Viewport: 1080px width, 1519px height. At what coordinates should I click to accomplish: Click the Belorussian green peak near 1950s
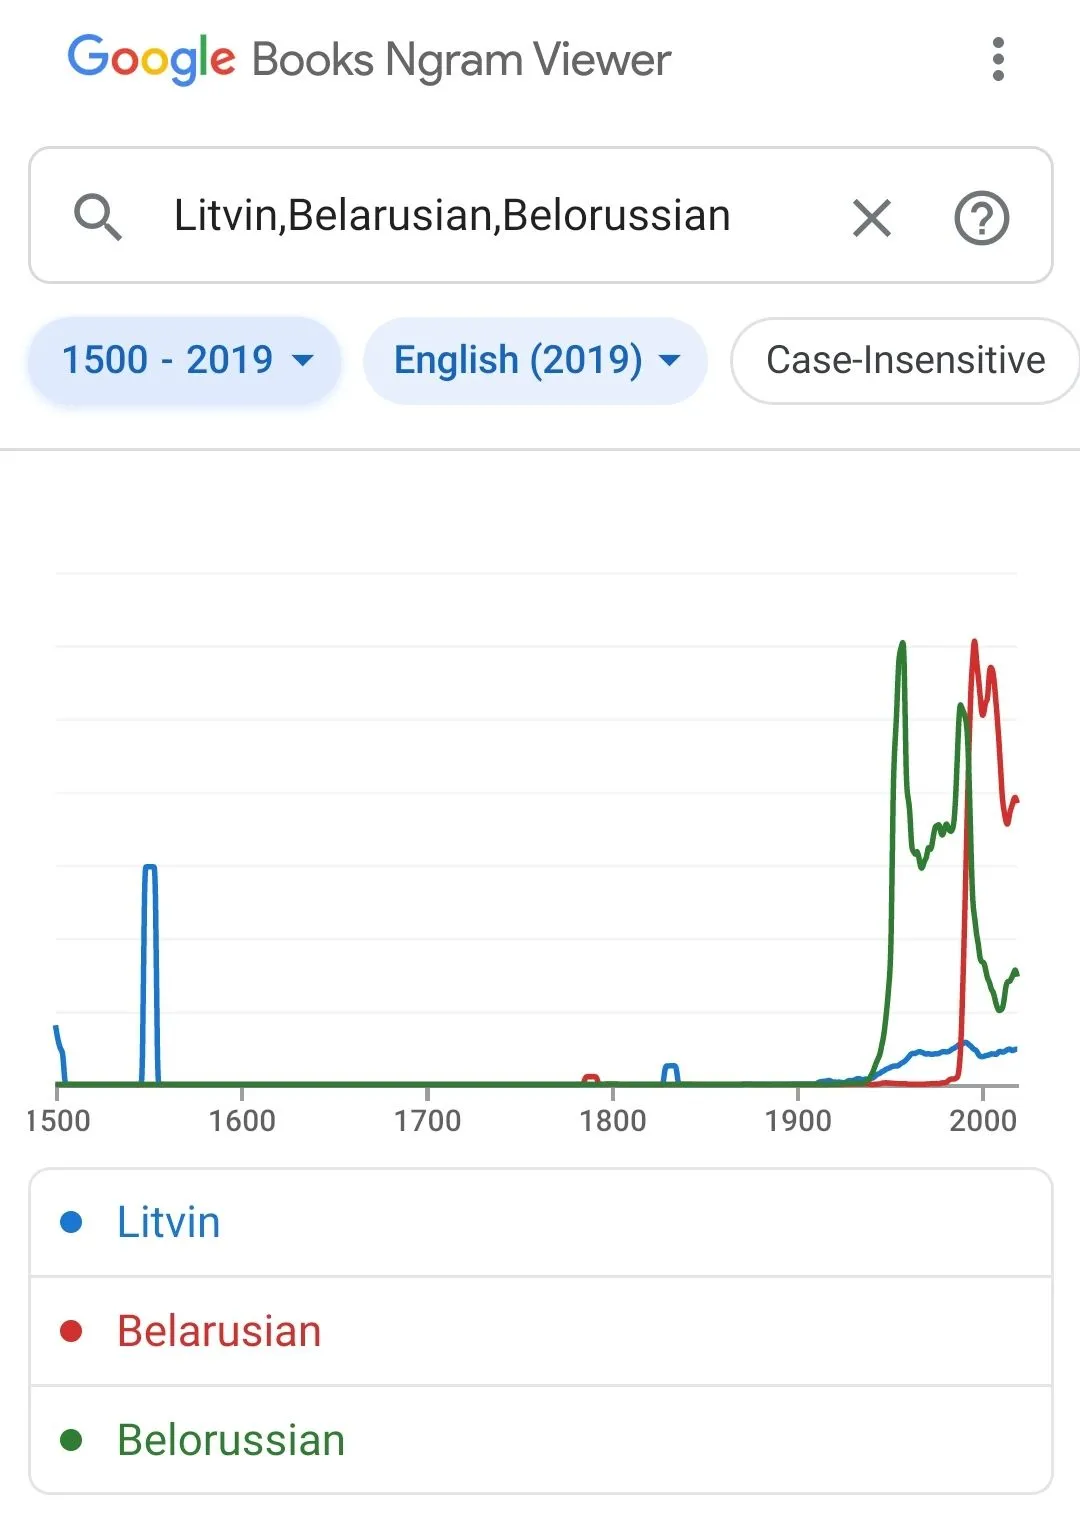coord(902,646)
